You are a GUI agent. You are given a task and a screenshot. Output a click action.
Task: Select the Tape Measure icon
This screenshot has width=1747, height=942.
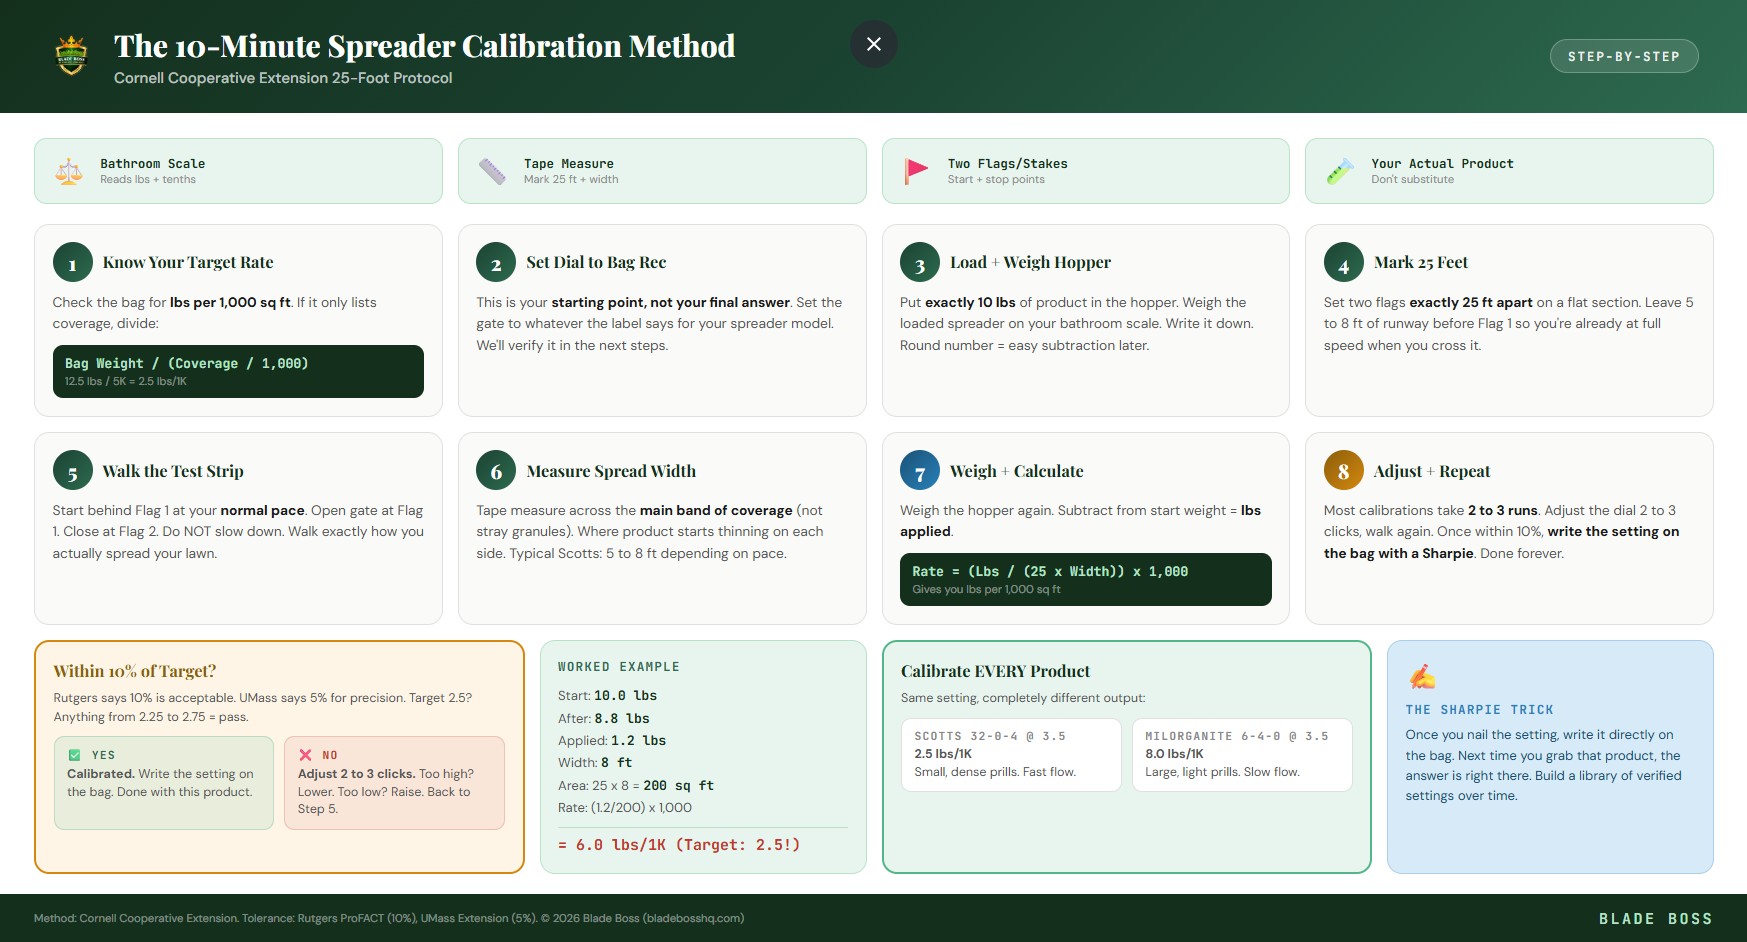[x=491, y=170]
